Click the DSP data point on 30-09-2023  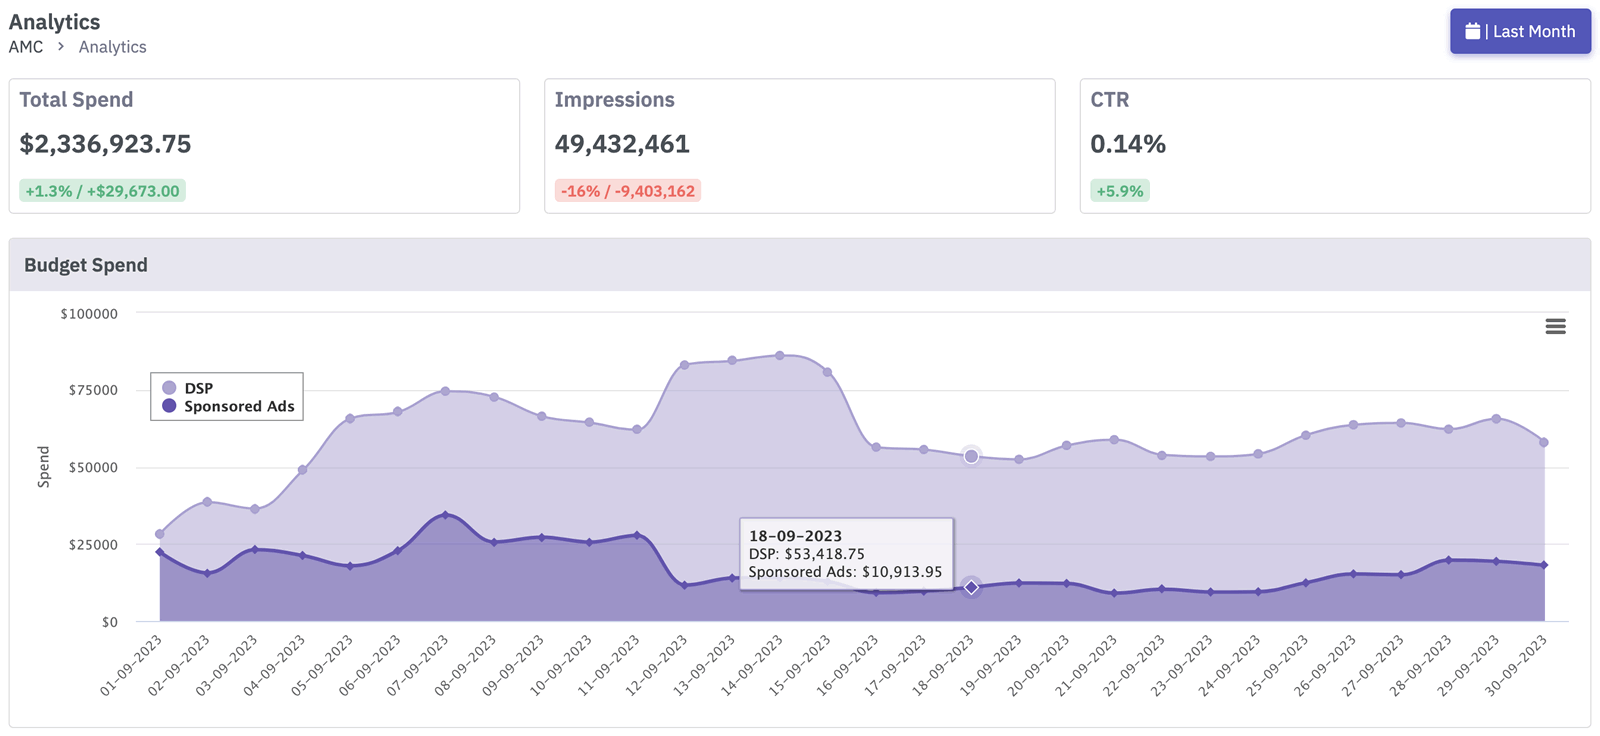click(x=1544, y=442)
